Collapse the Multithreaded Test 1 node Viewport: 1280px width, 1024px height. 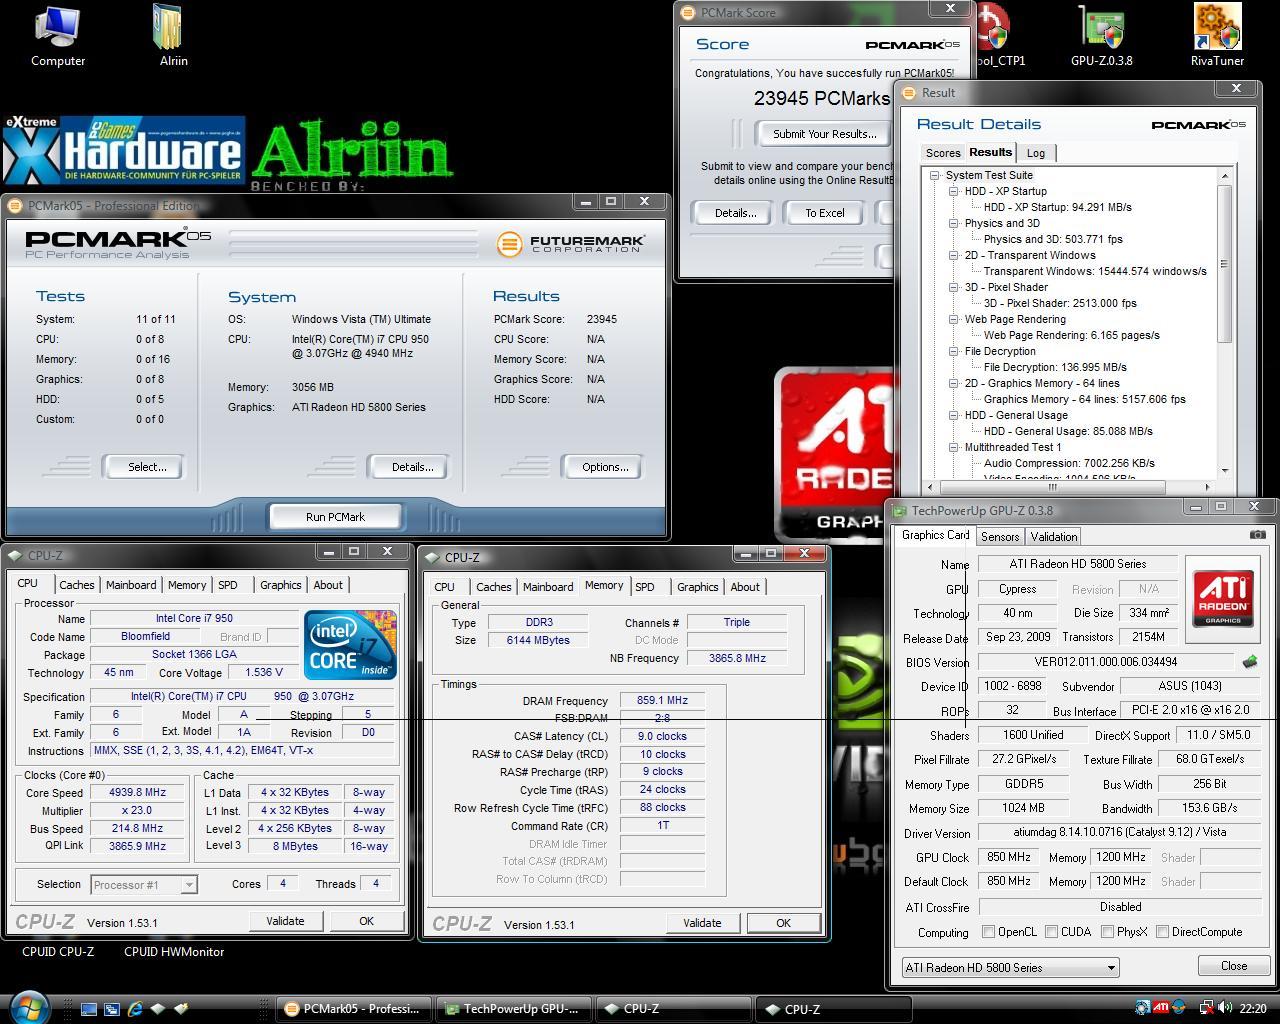click(953, 447)
